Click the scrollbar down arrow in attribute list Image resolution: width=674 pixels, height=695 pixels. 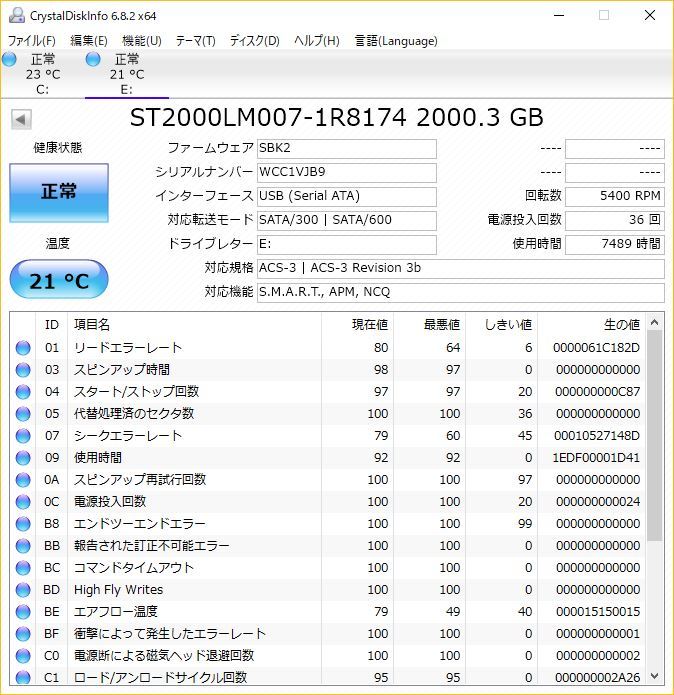coord(655,676)
